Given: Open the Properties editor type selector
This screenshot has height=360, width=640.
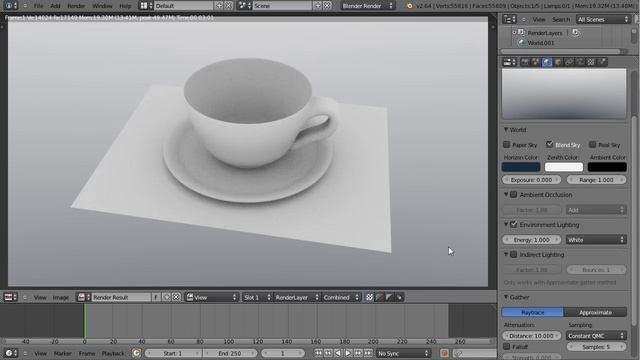Looking at the screenshot, I should (509, 62).
